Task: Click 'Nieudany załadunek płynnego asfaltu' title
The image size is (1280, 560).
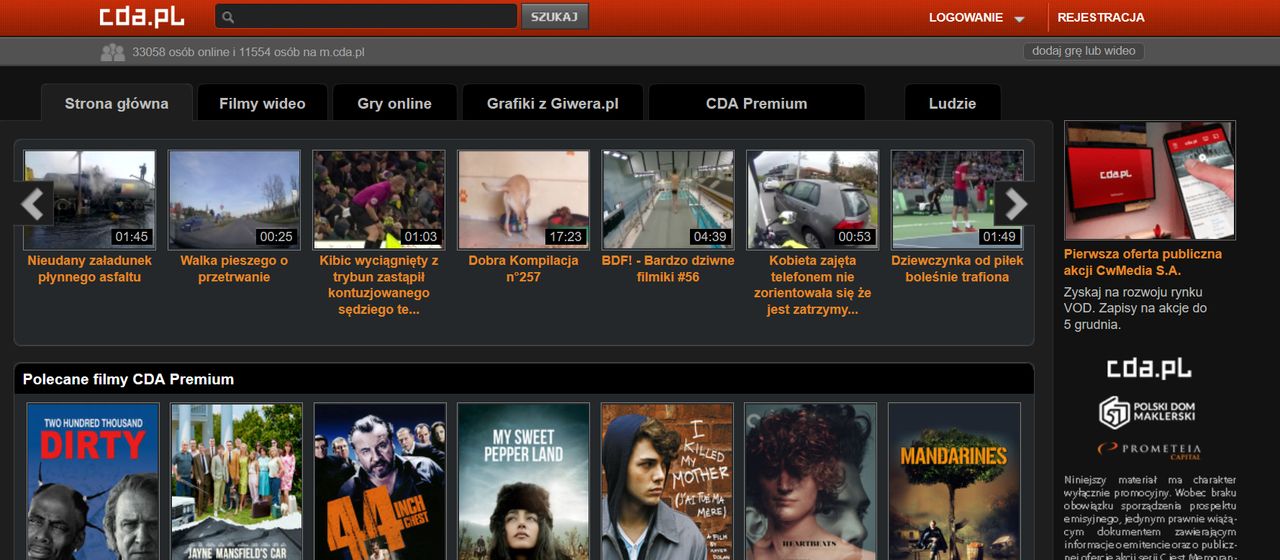Action: pyautogui.click(x=90, y=269)
